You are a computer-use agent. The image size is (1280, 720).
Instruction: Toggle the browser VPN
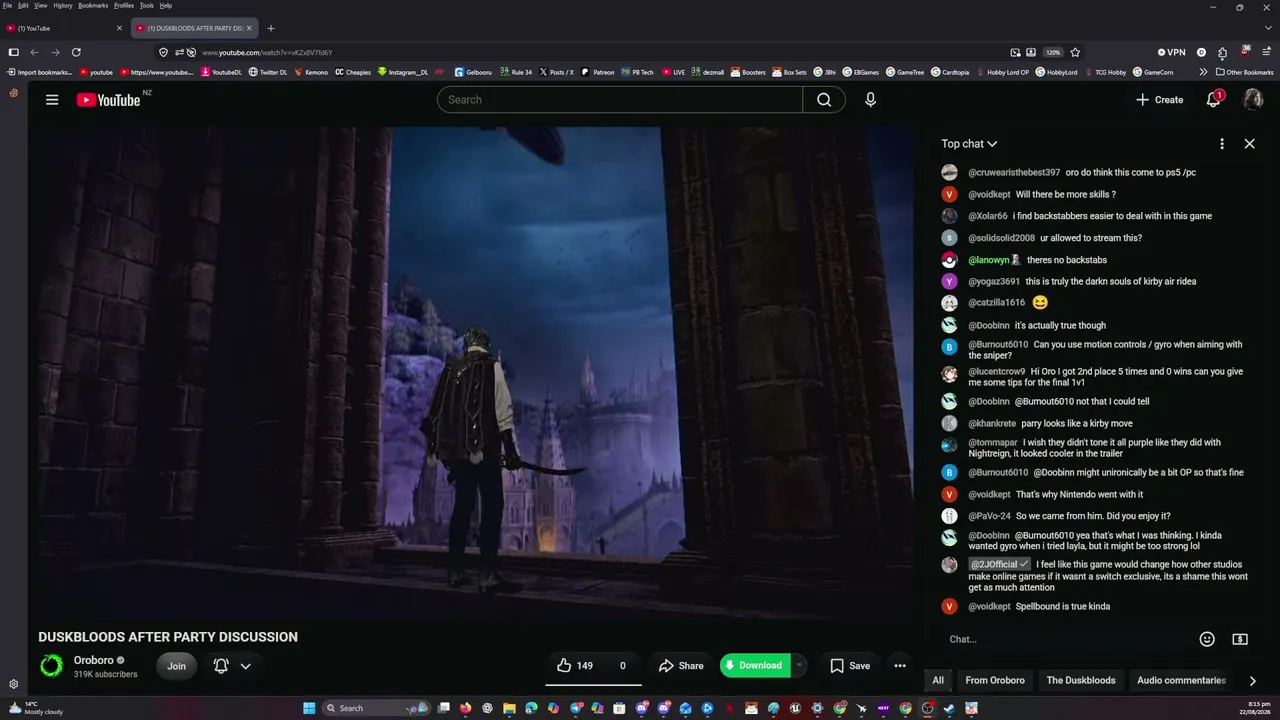(1171, 52)
